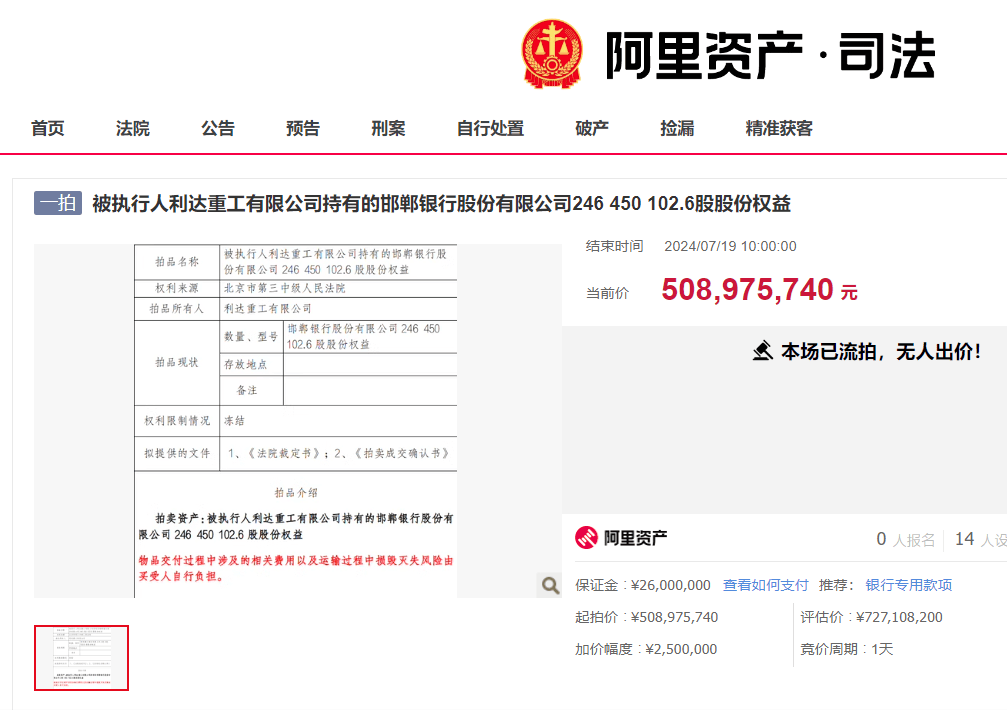Open the 法院 navigation tab

pos(133,128)
